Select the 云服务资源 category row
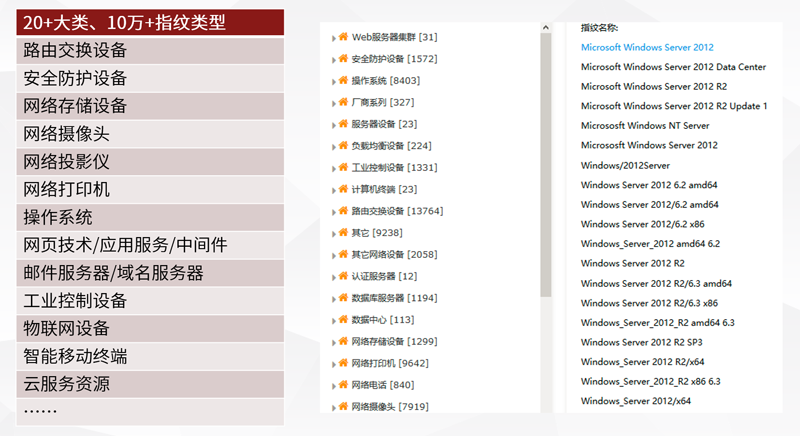 click(150, 384)
